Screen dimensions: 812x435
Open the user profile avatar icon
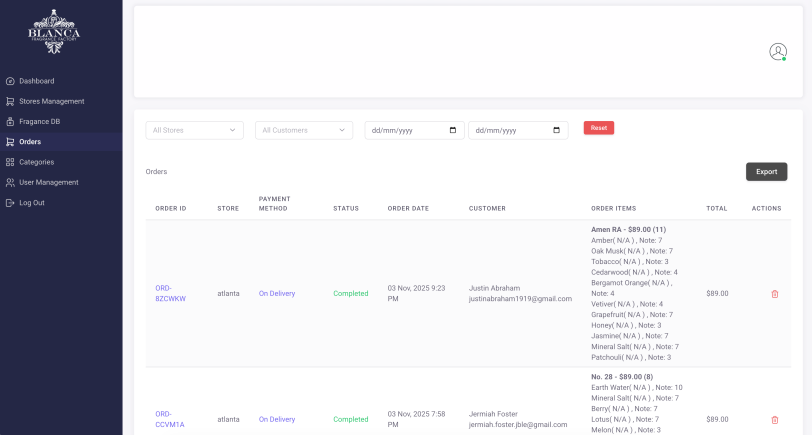tap(777, 52)
